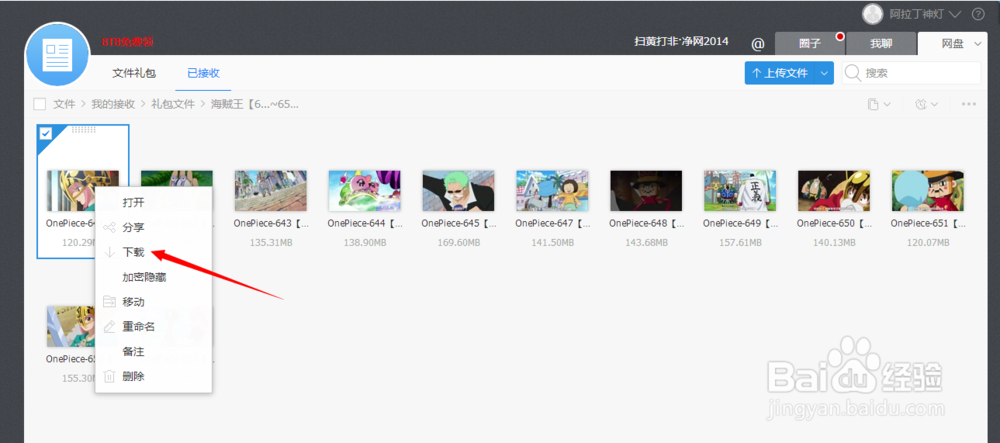Open the more options ellipsis menu

pyautogui.click(x=969, y=104)
